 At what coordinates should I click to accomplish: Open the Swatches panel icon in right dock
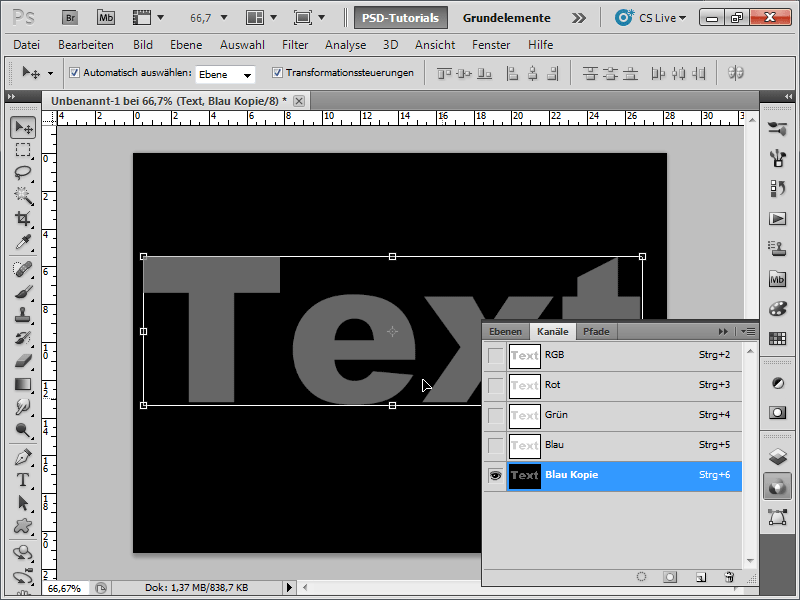(x=778, y=338)
